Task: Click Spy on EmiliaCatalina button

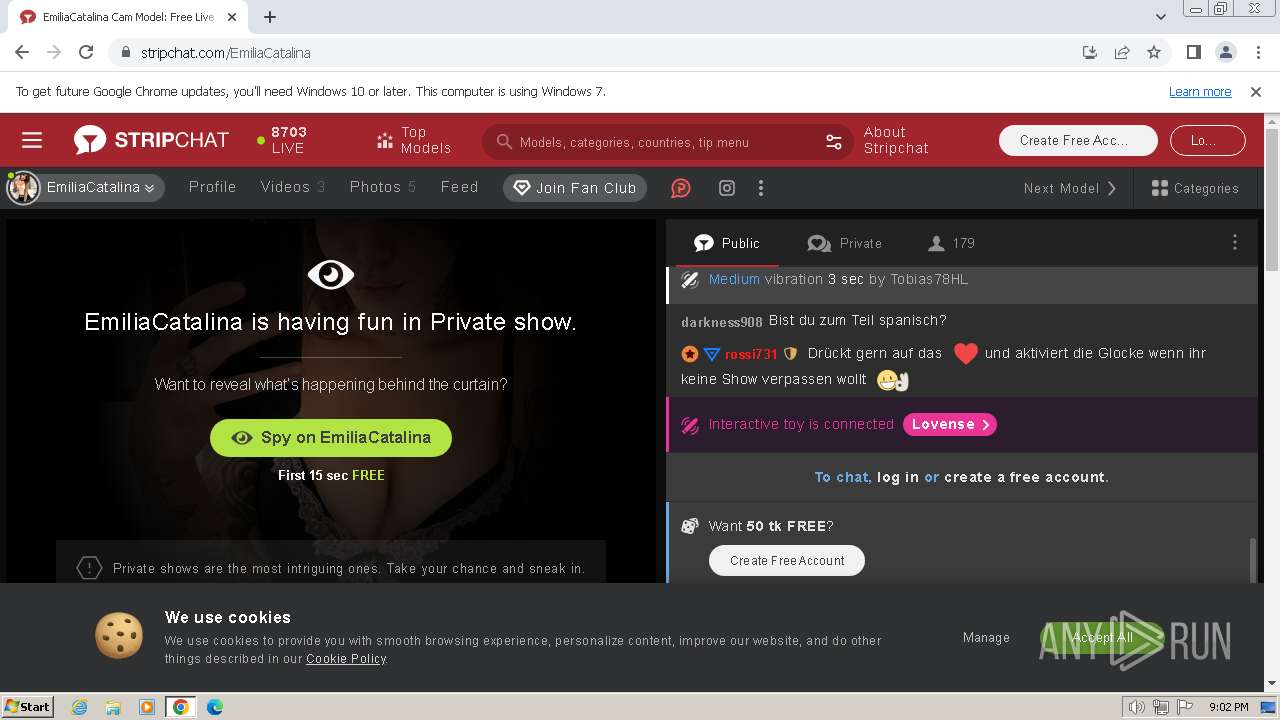Action: (x=331, y=437)
